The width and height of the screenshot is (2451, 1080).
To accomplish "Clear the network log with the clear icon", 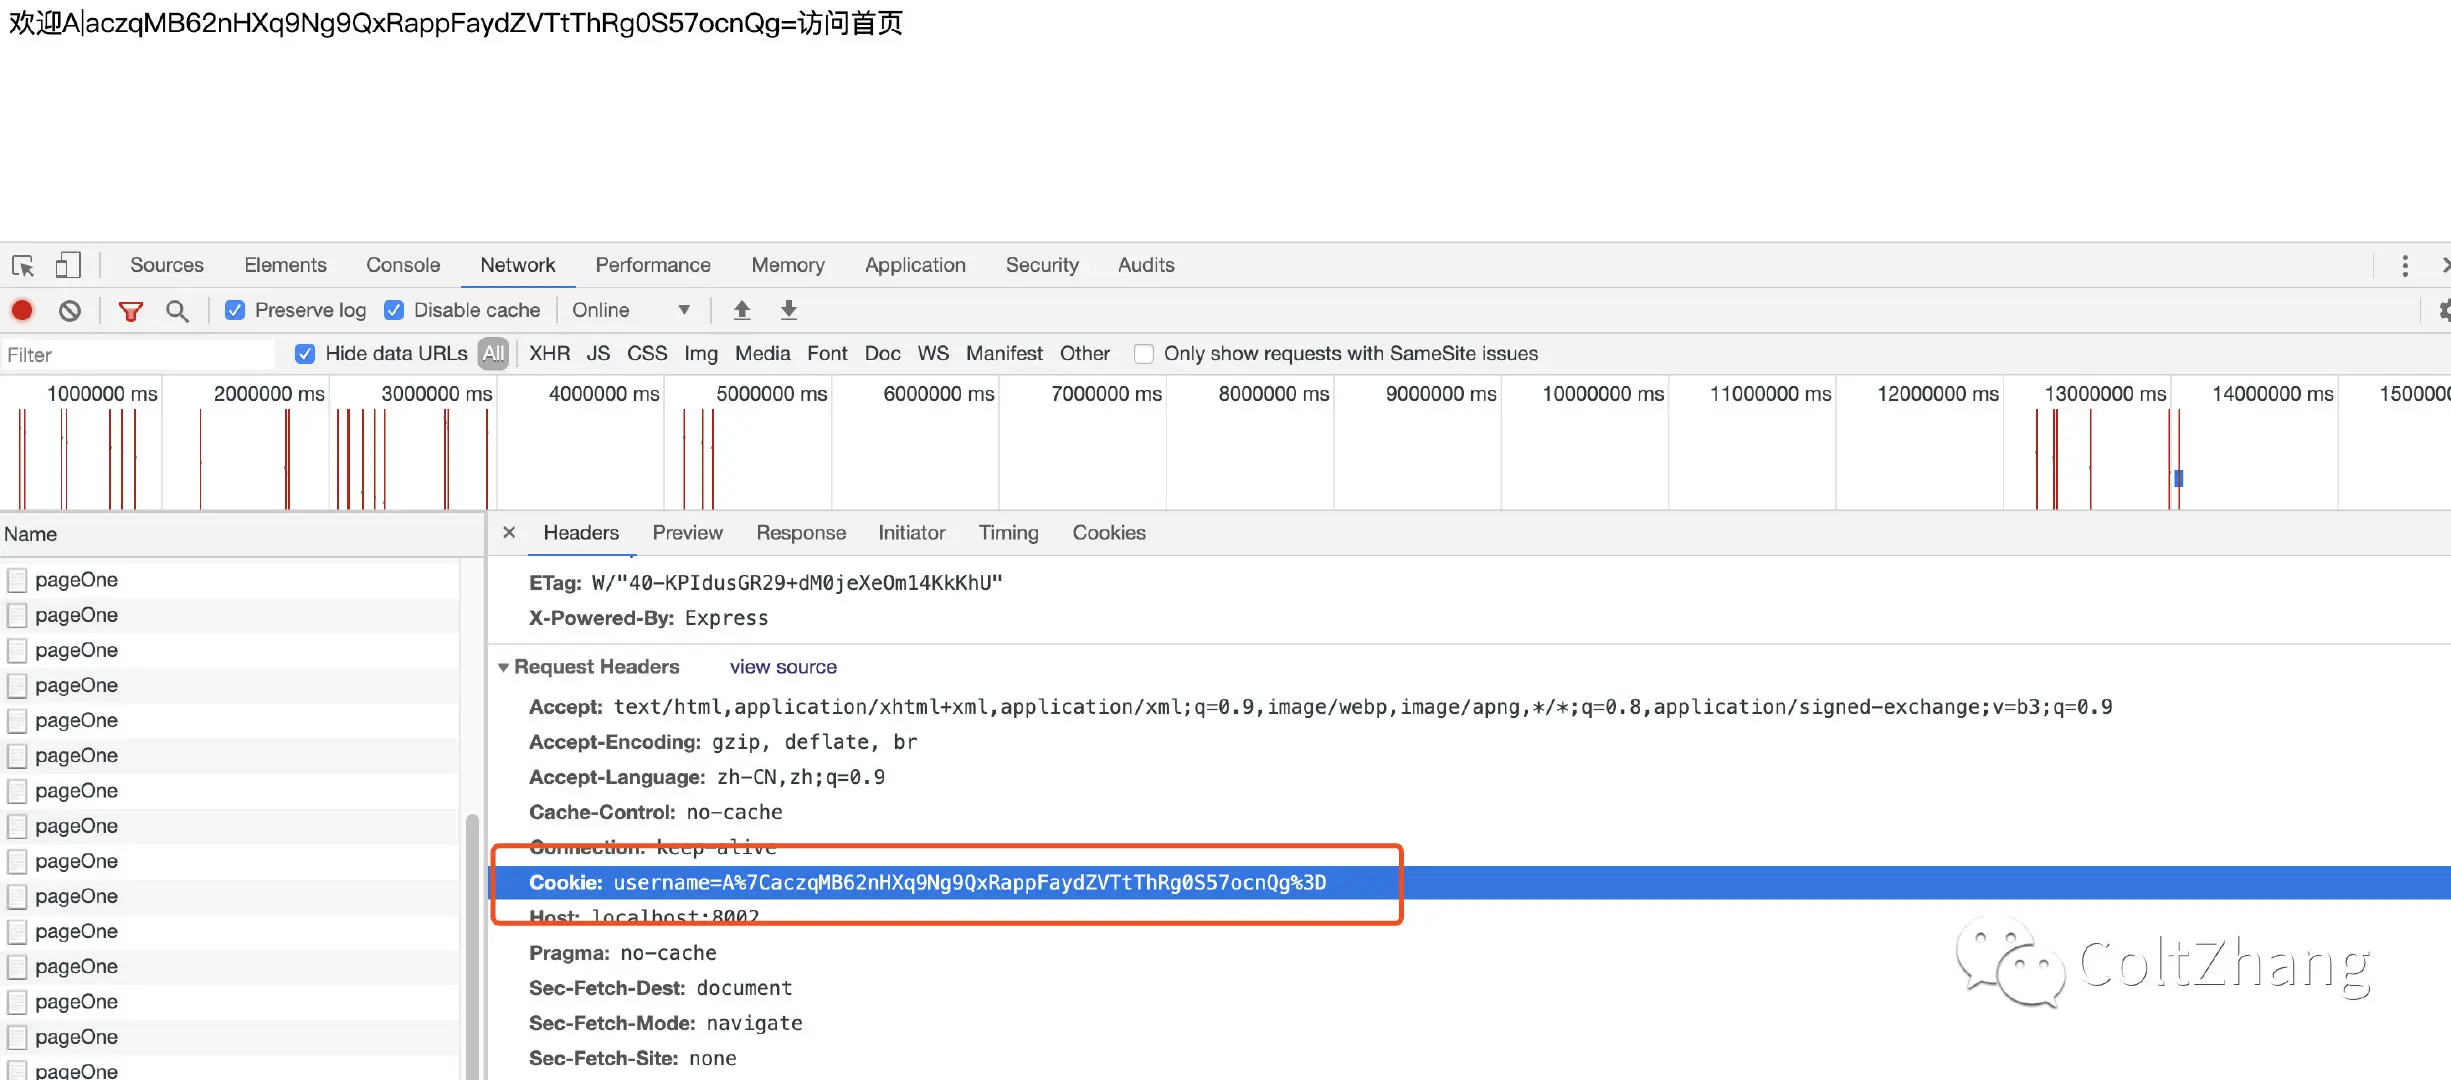I will 69,310.
